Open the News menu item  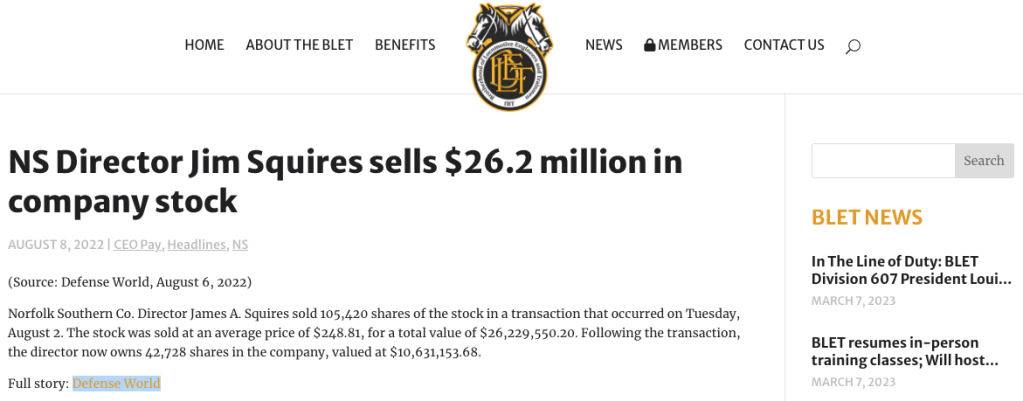(x=604, y=45)
